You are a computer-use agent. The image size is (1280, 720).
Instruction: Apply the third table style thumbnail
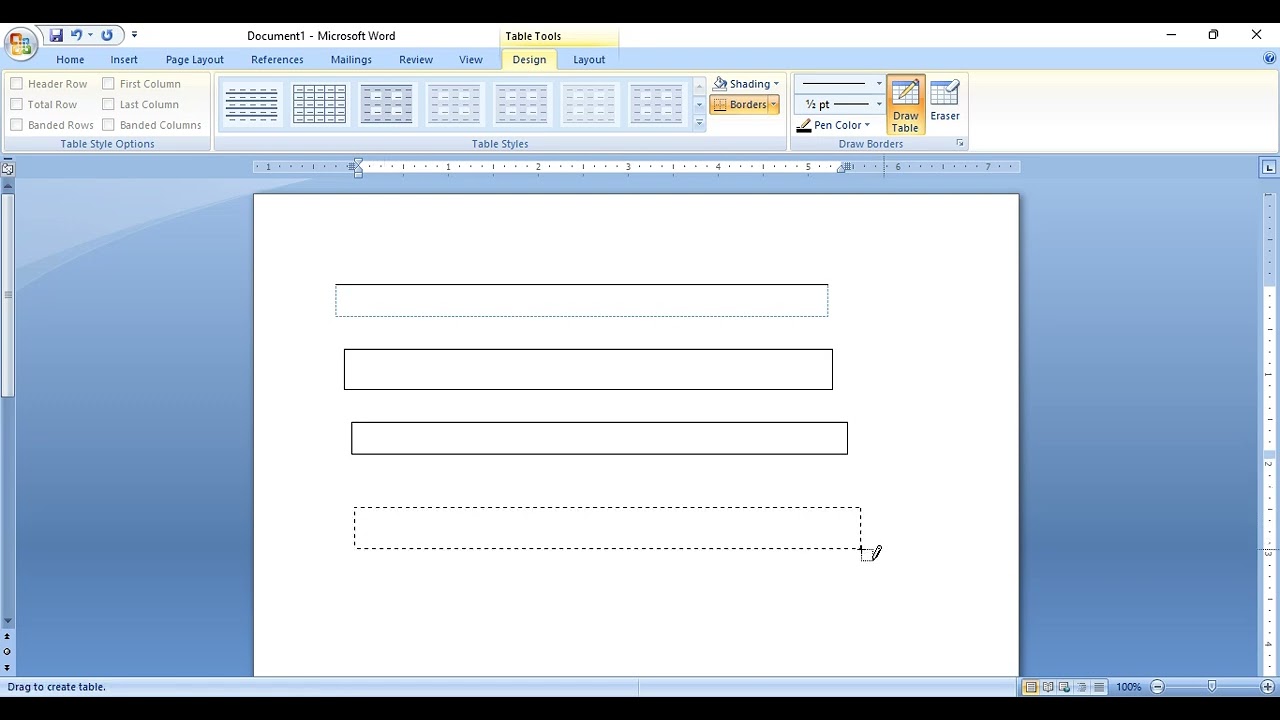point(386,104)
